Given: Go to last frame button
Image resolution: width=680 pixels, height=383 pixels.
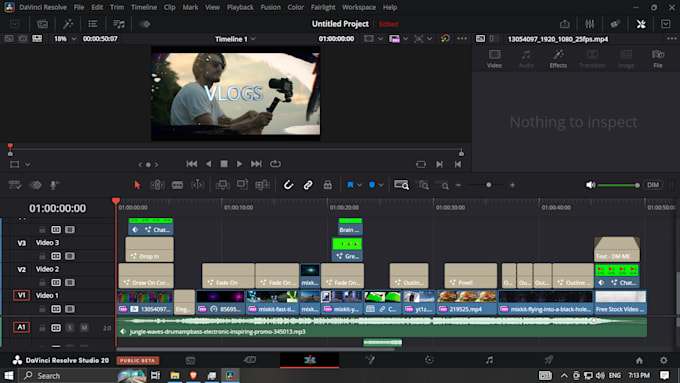Looking at the screenshot, I should [x=256, y=164].
